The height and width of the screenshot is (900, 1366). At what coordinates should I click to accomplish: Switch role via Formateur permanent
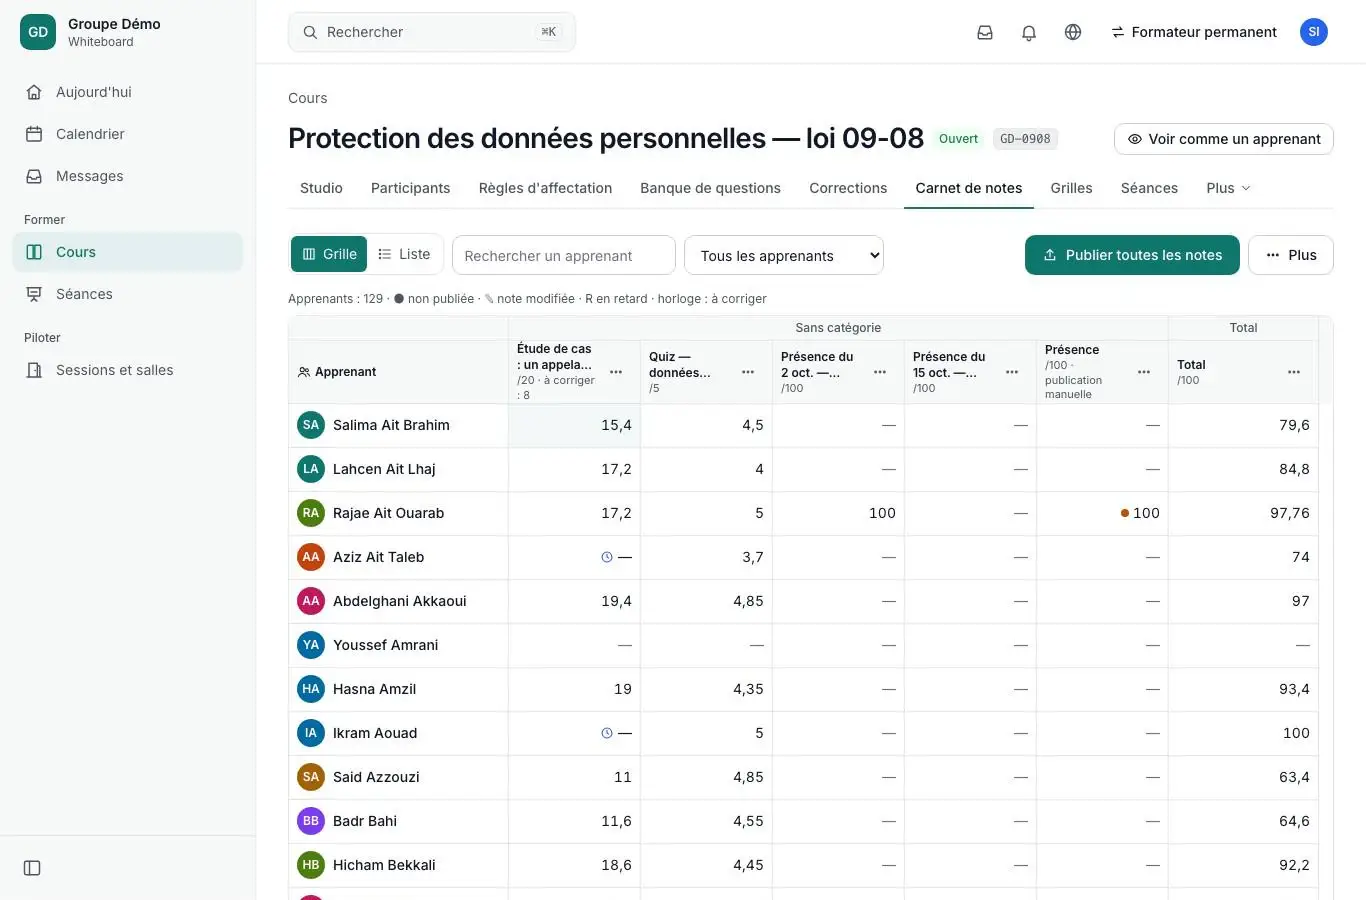click(x=1194, y=32)
